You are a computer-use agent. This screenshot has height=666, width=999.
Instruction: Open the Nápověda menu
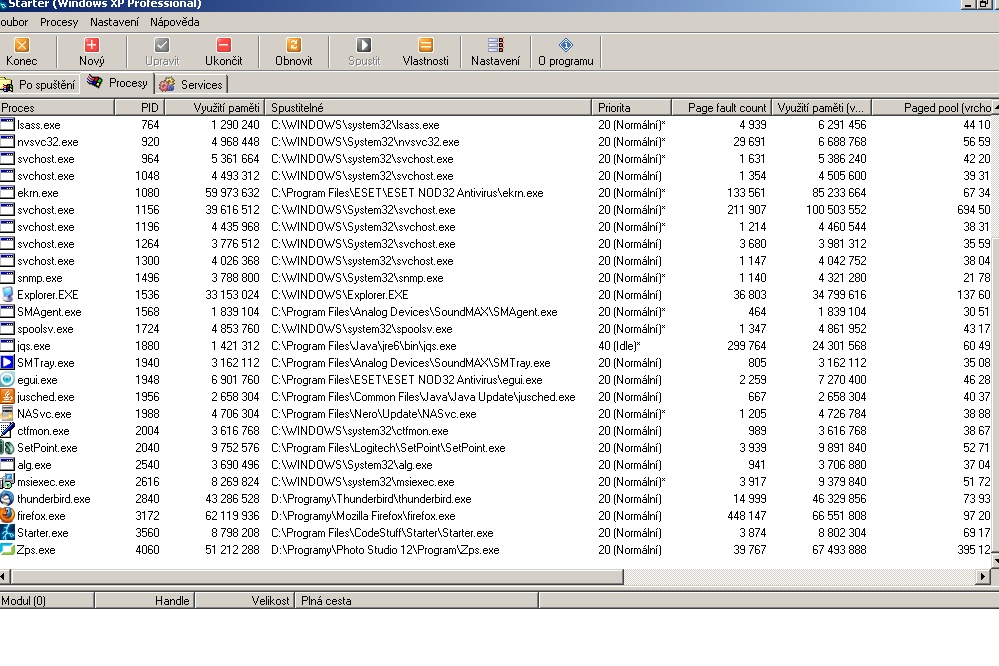coord(174,22)
